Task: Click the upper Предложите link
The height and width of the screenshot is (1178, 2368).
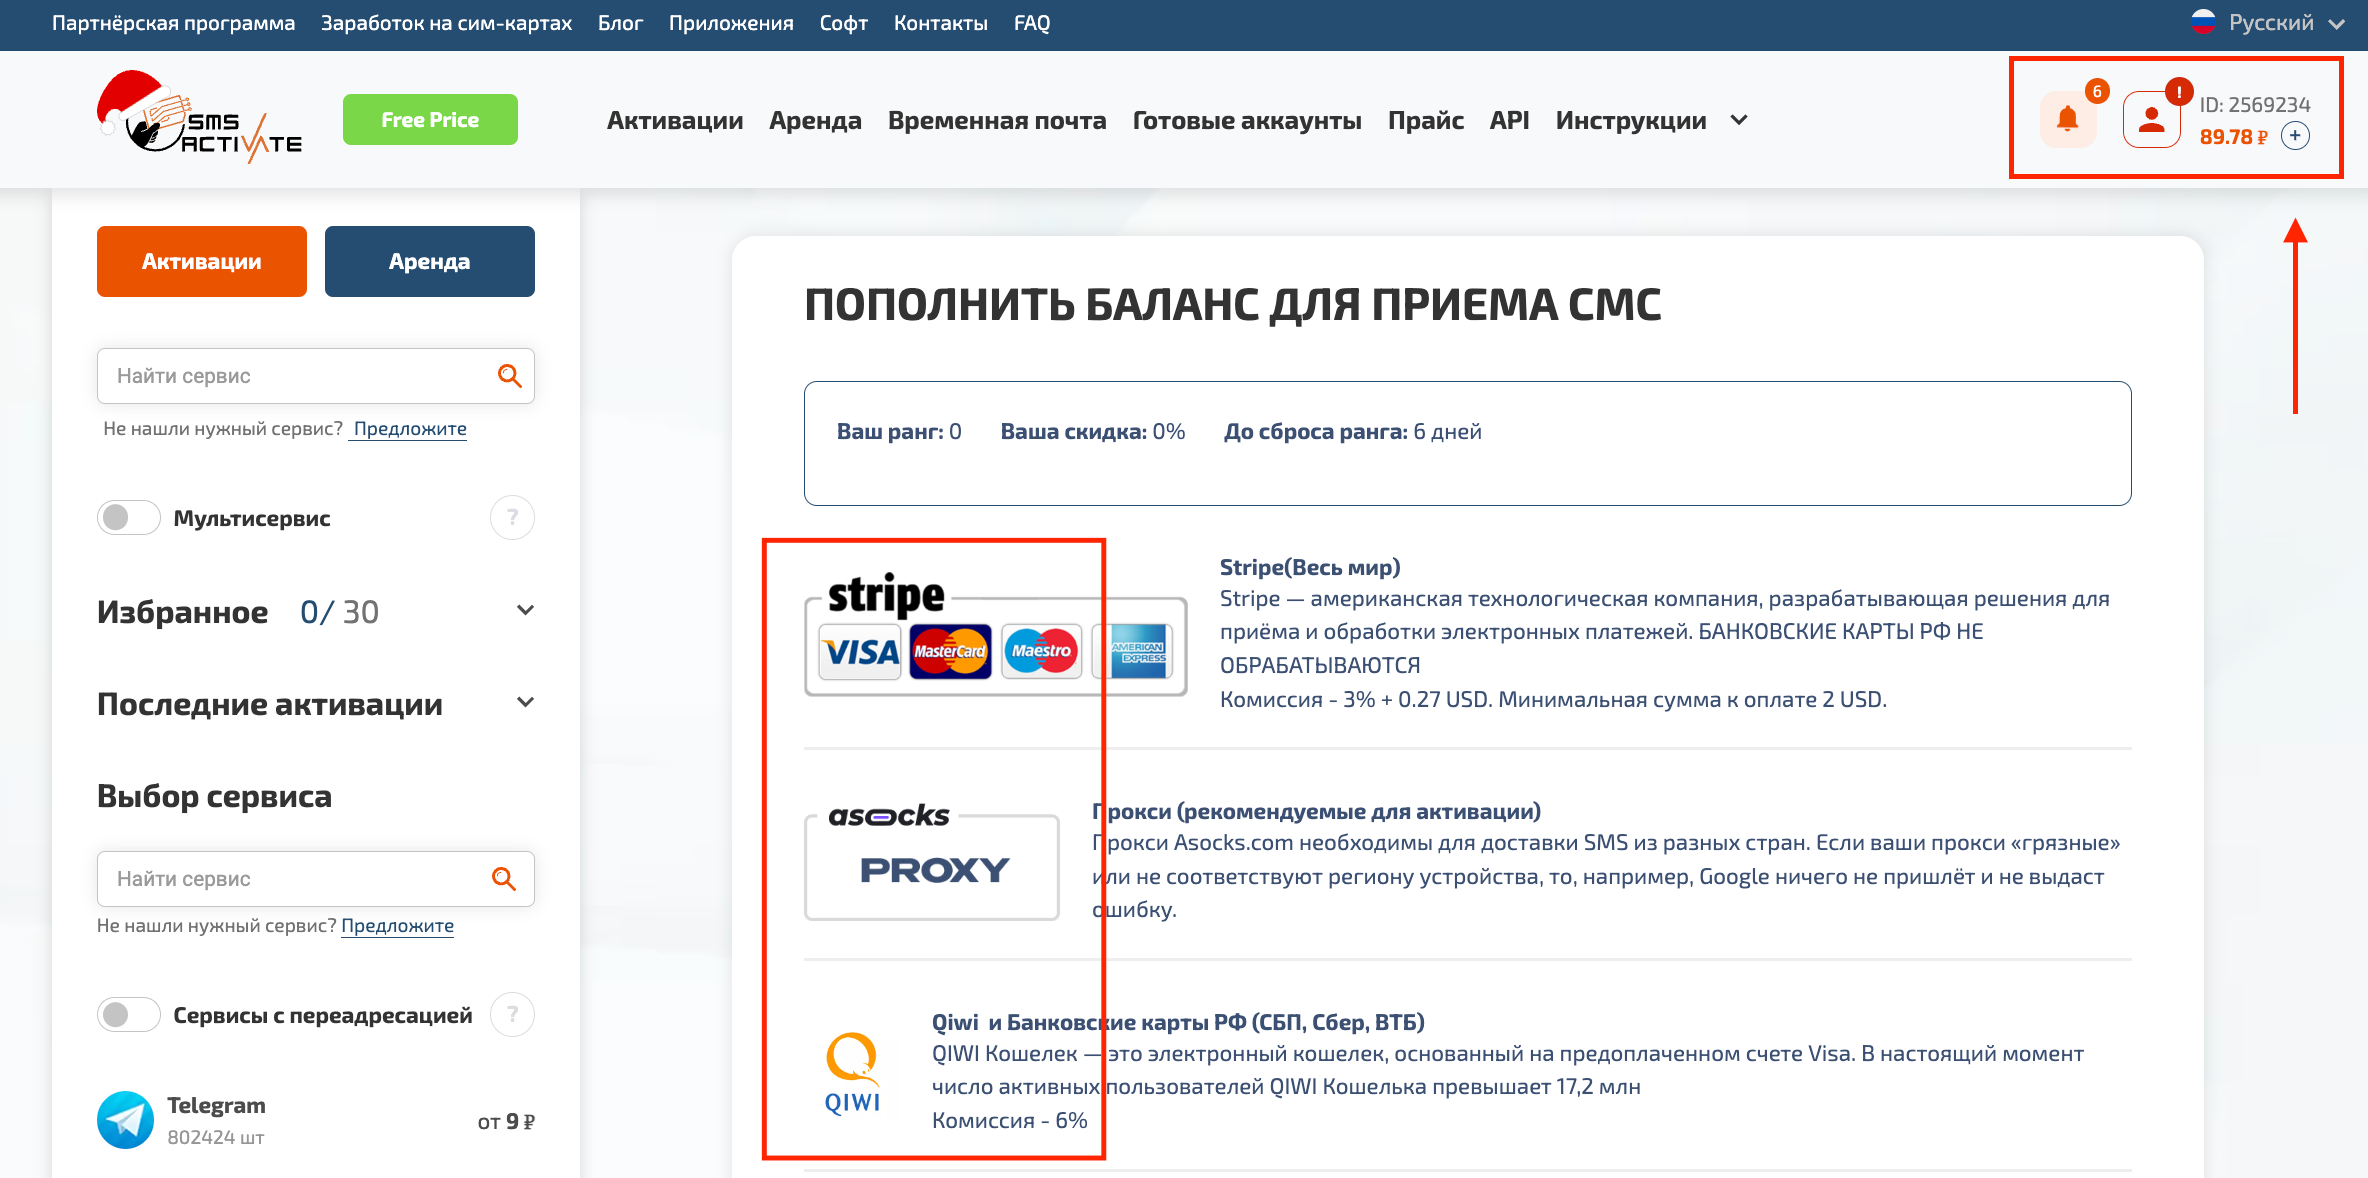Action: click(x=410, y=429)
